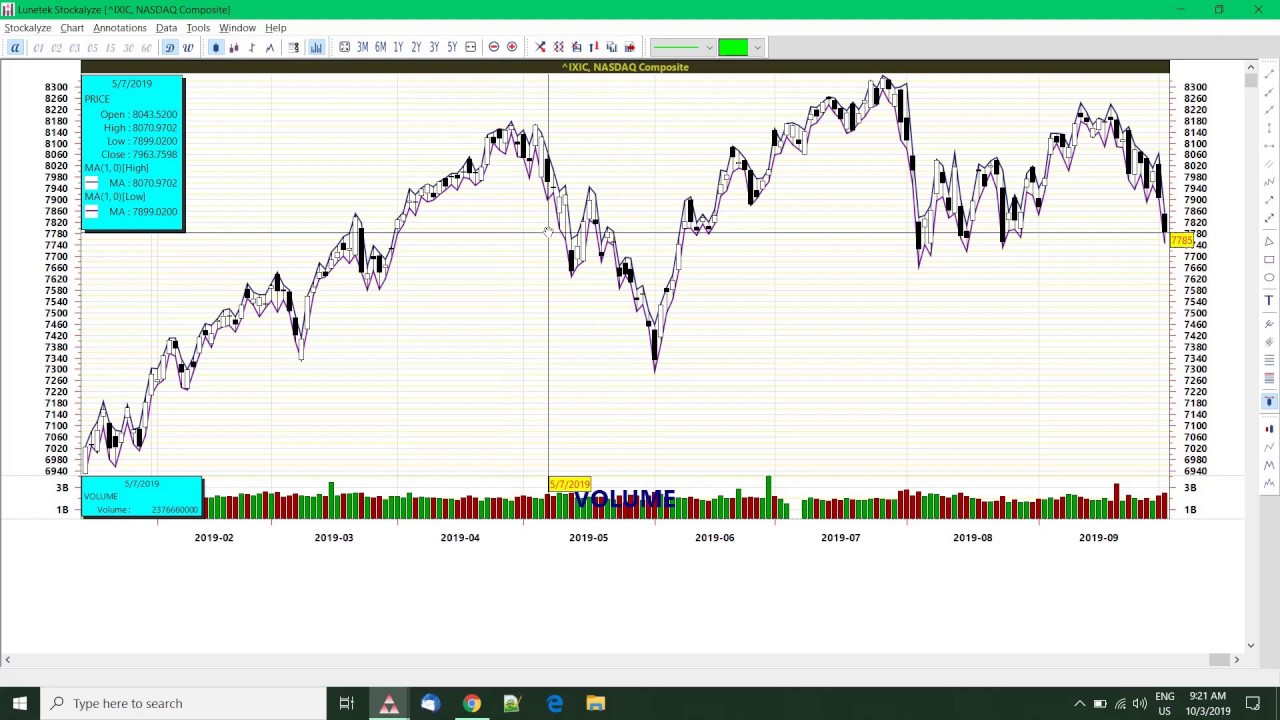Screen dimensions: 1280x720
Task: Set chart range to 2Y
Action: [416, 47]
